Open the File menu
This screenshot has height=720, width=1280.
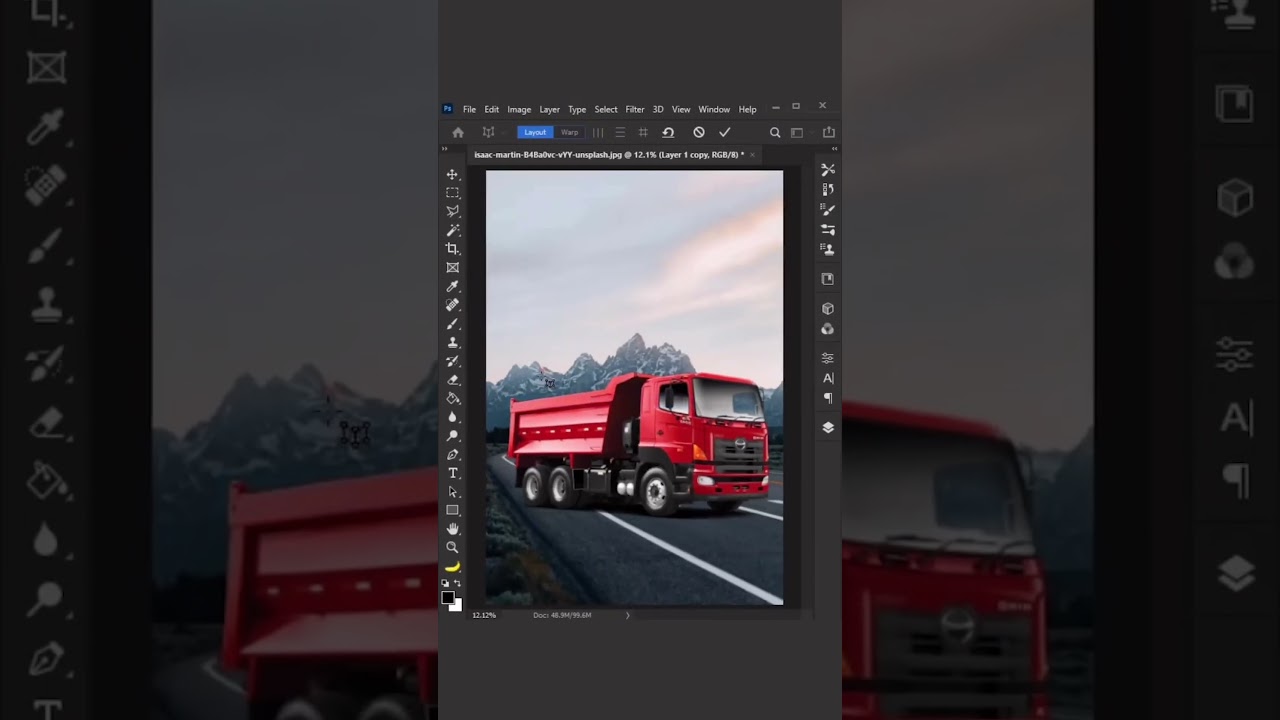(x=469, y=109)
